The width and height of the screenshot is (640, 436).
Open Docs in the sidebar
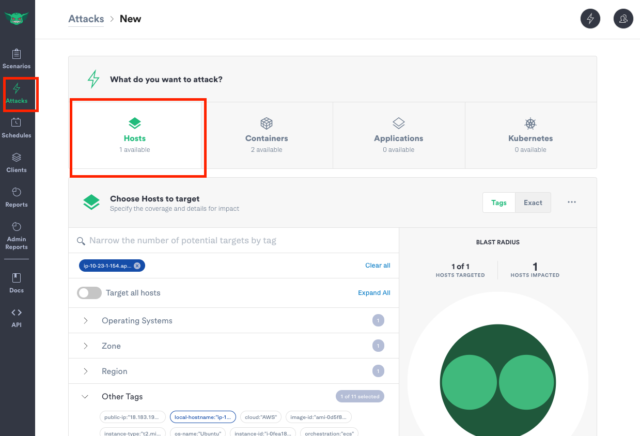pyautogui.click(x=16, y=283)
